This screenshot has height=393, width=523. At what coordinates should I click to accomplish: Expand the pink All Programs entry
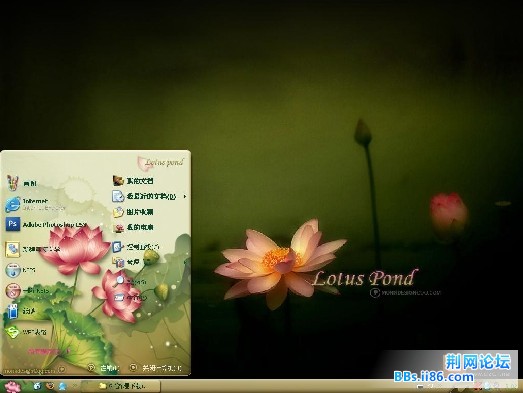click(x=48, y=351)
